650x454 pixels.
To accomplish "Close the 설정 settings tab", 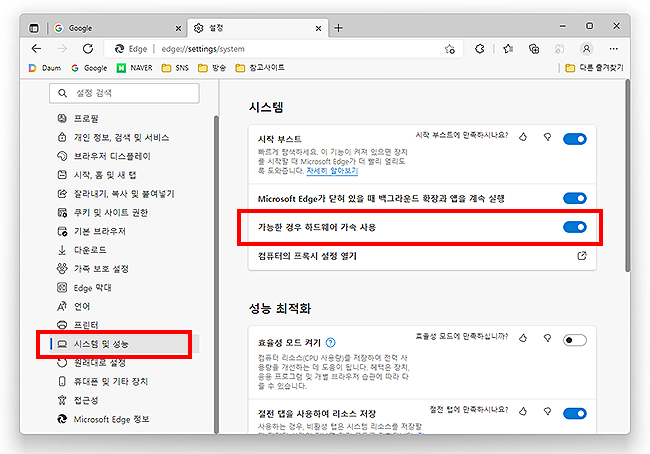I will coord(318,28).
